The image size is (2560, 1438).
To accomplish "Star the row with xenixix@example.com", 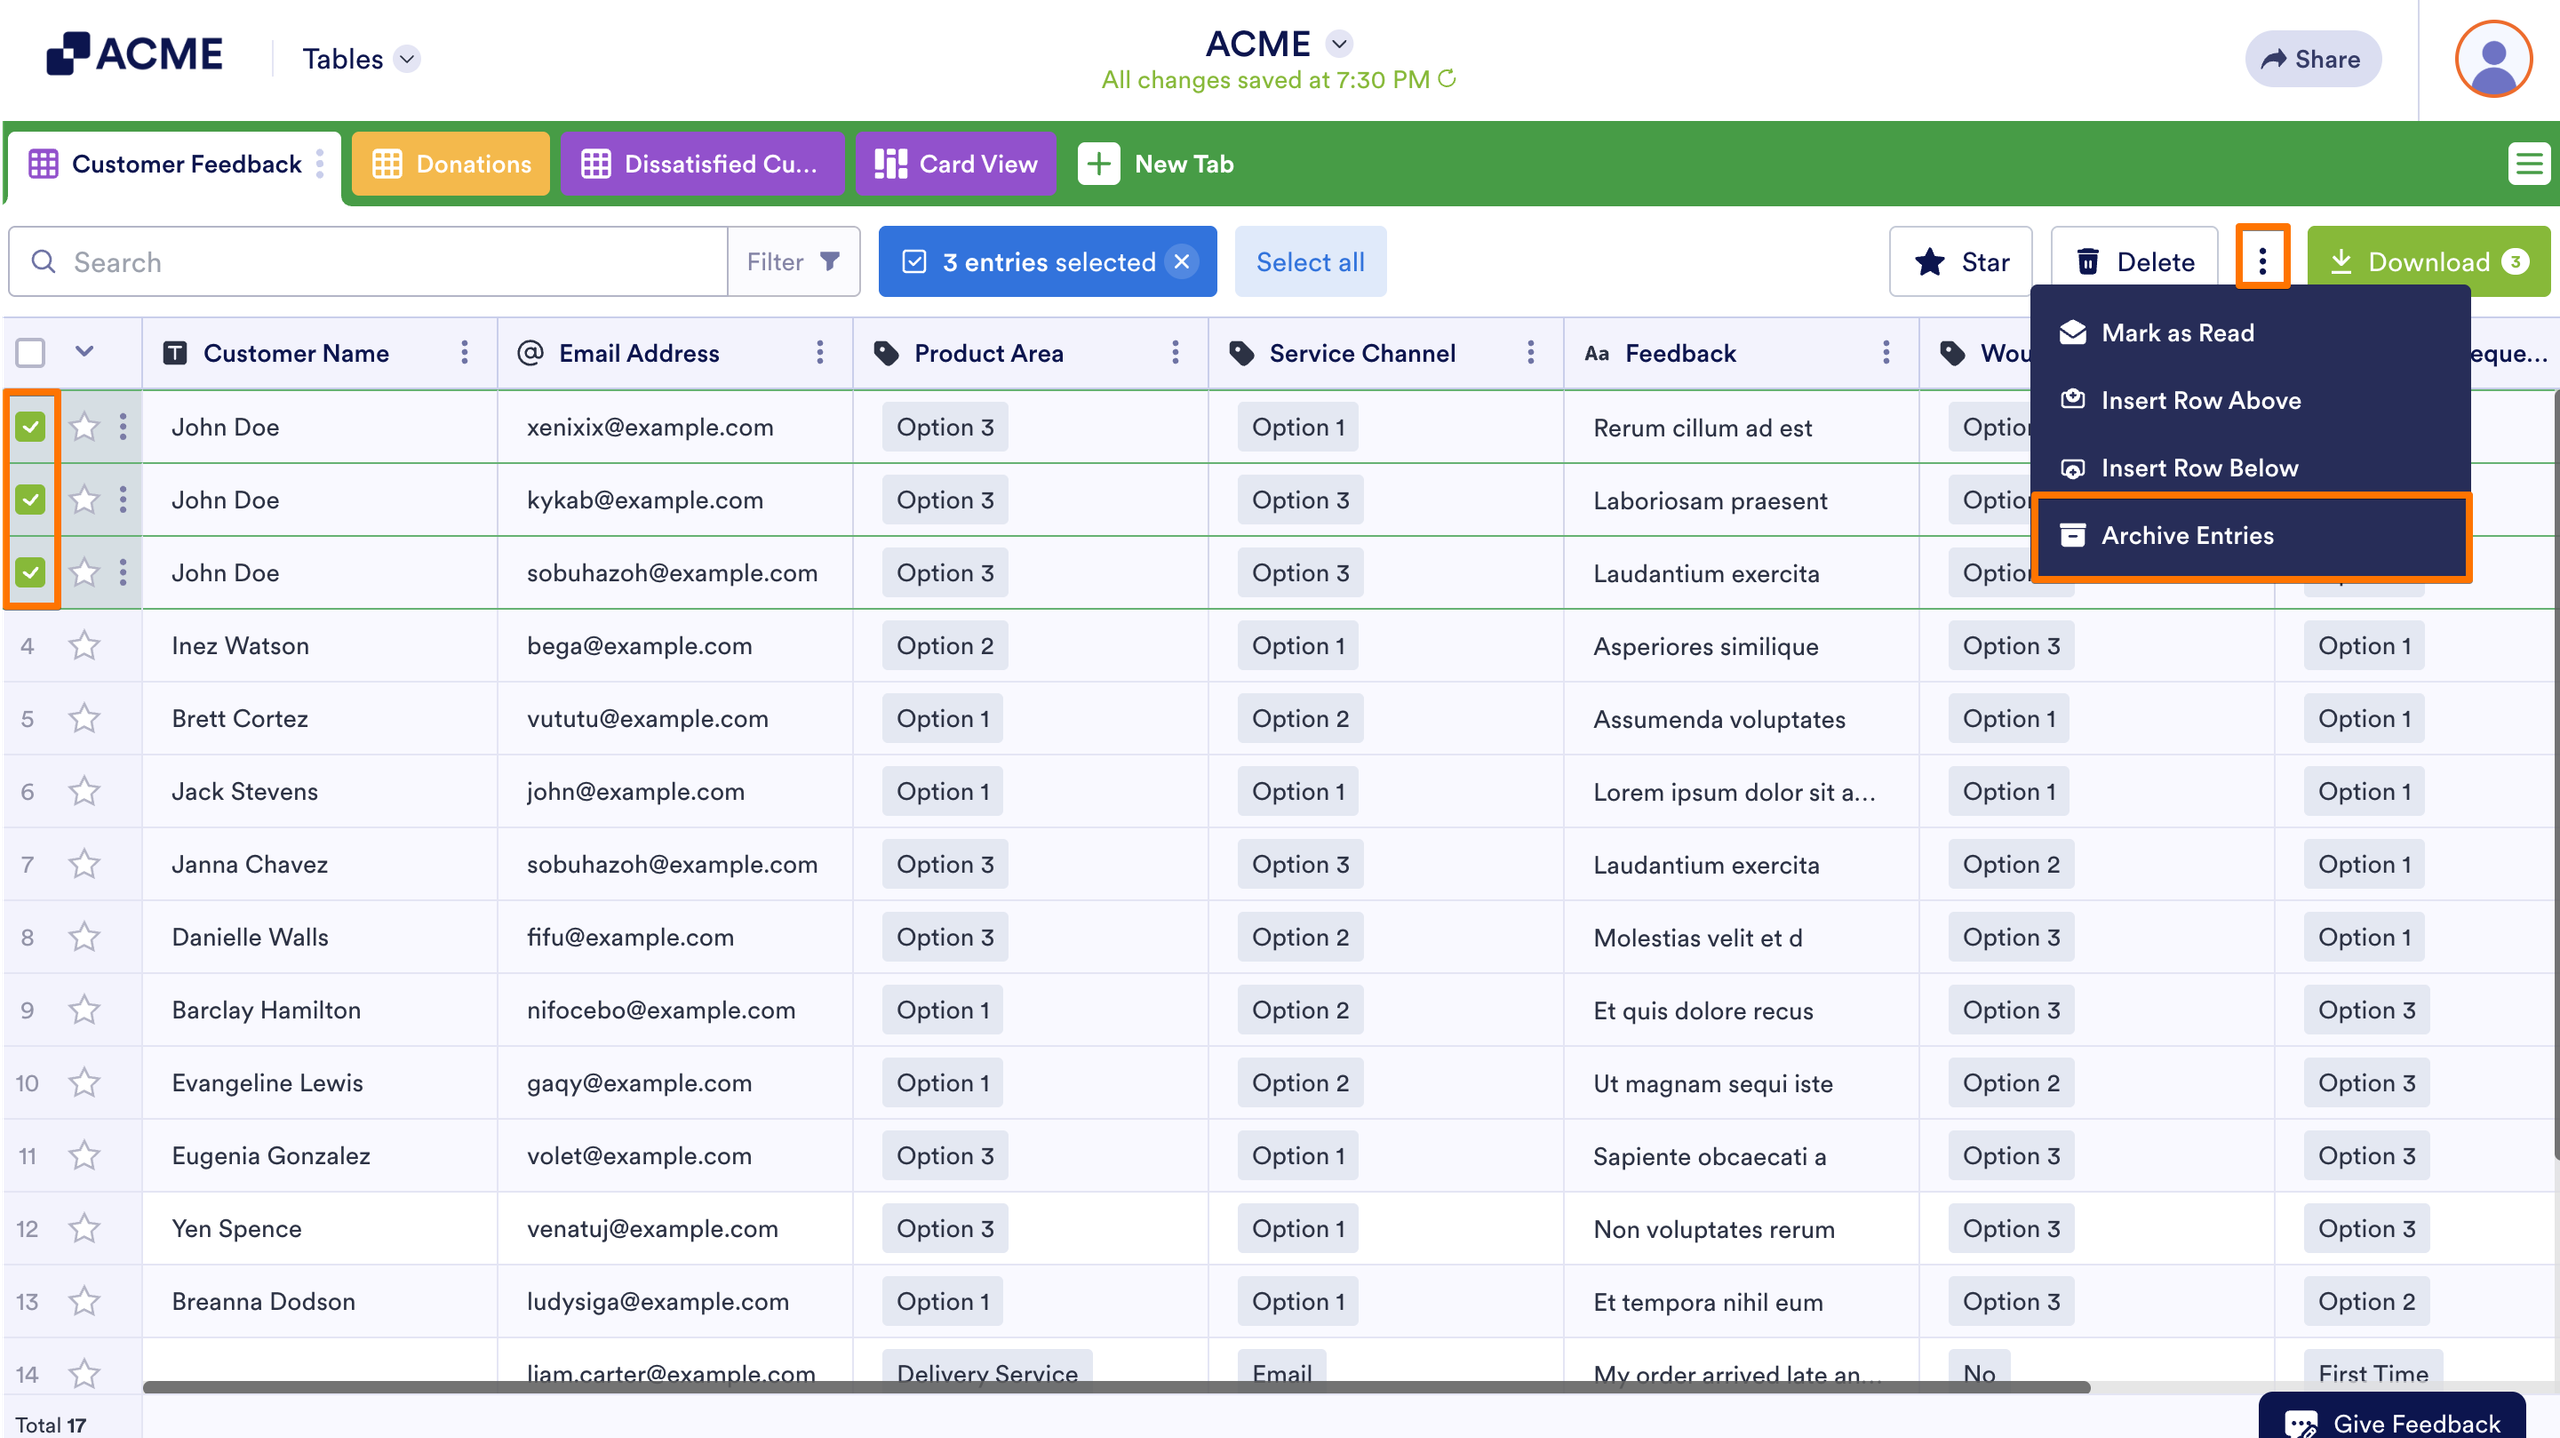I will coord(84,427).
